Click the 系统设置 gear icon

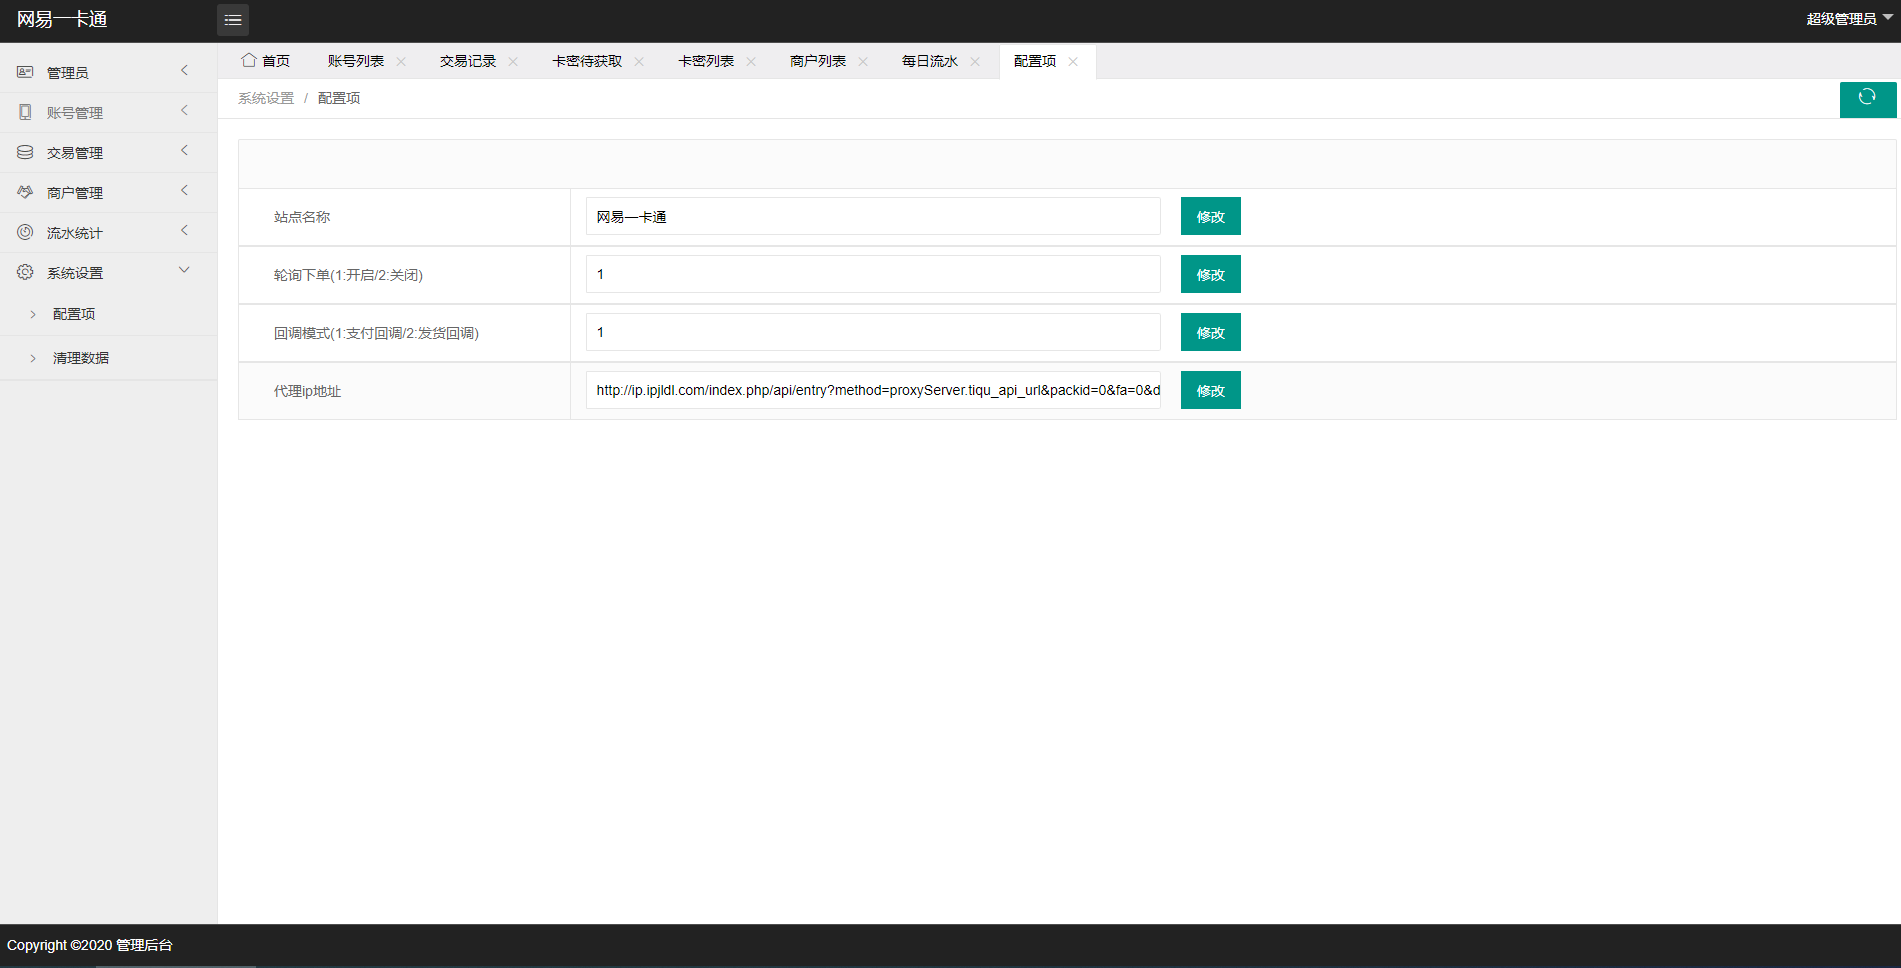coord(24,271)
